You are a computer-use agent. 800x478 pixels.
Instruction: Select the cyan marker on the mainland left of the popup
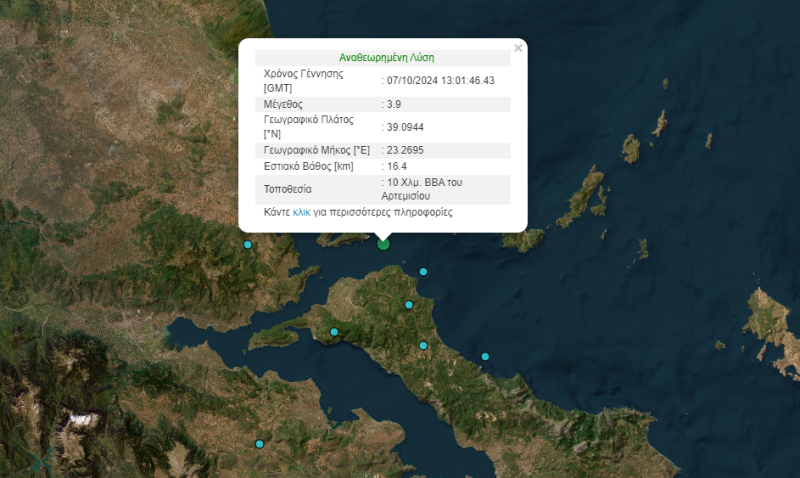click(x=247, y=244)
